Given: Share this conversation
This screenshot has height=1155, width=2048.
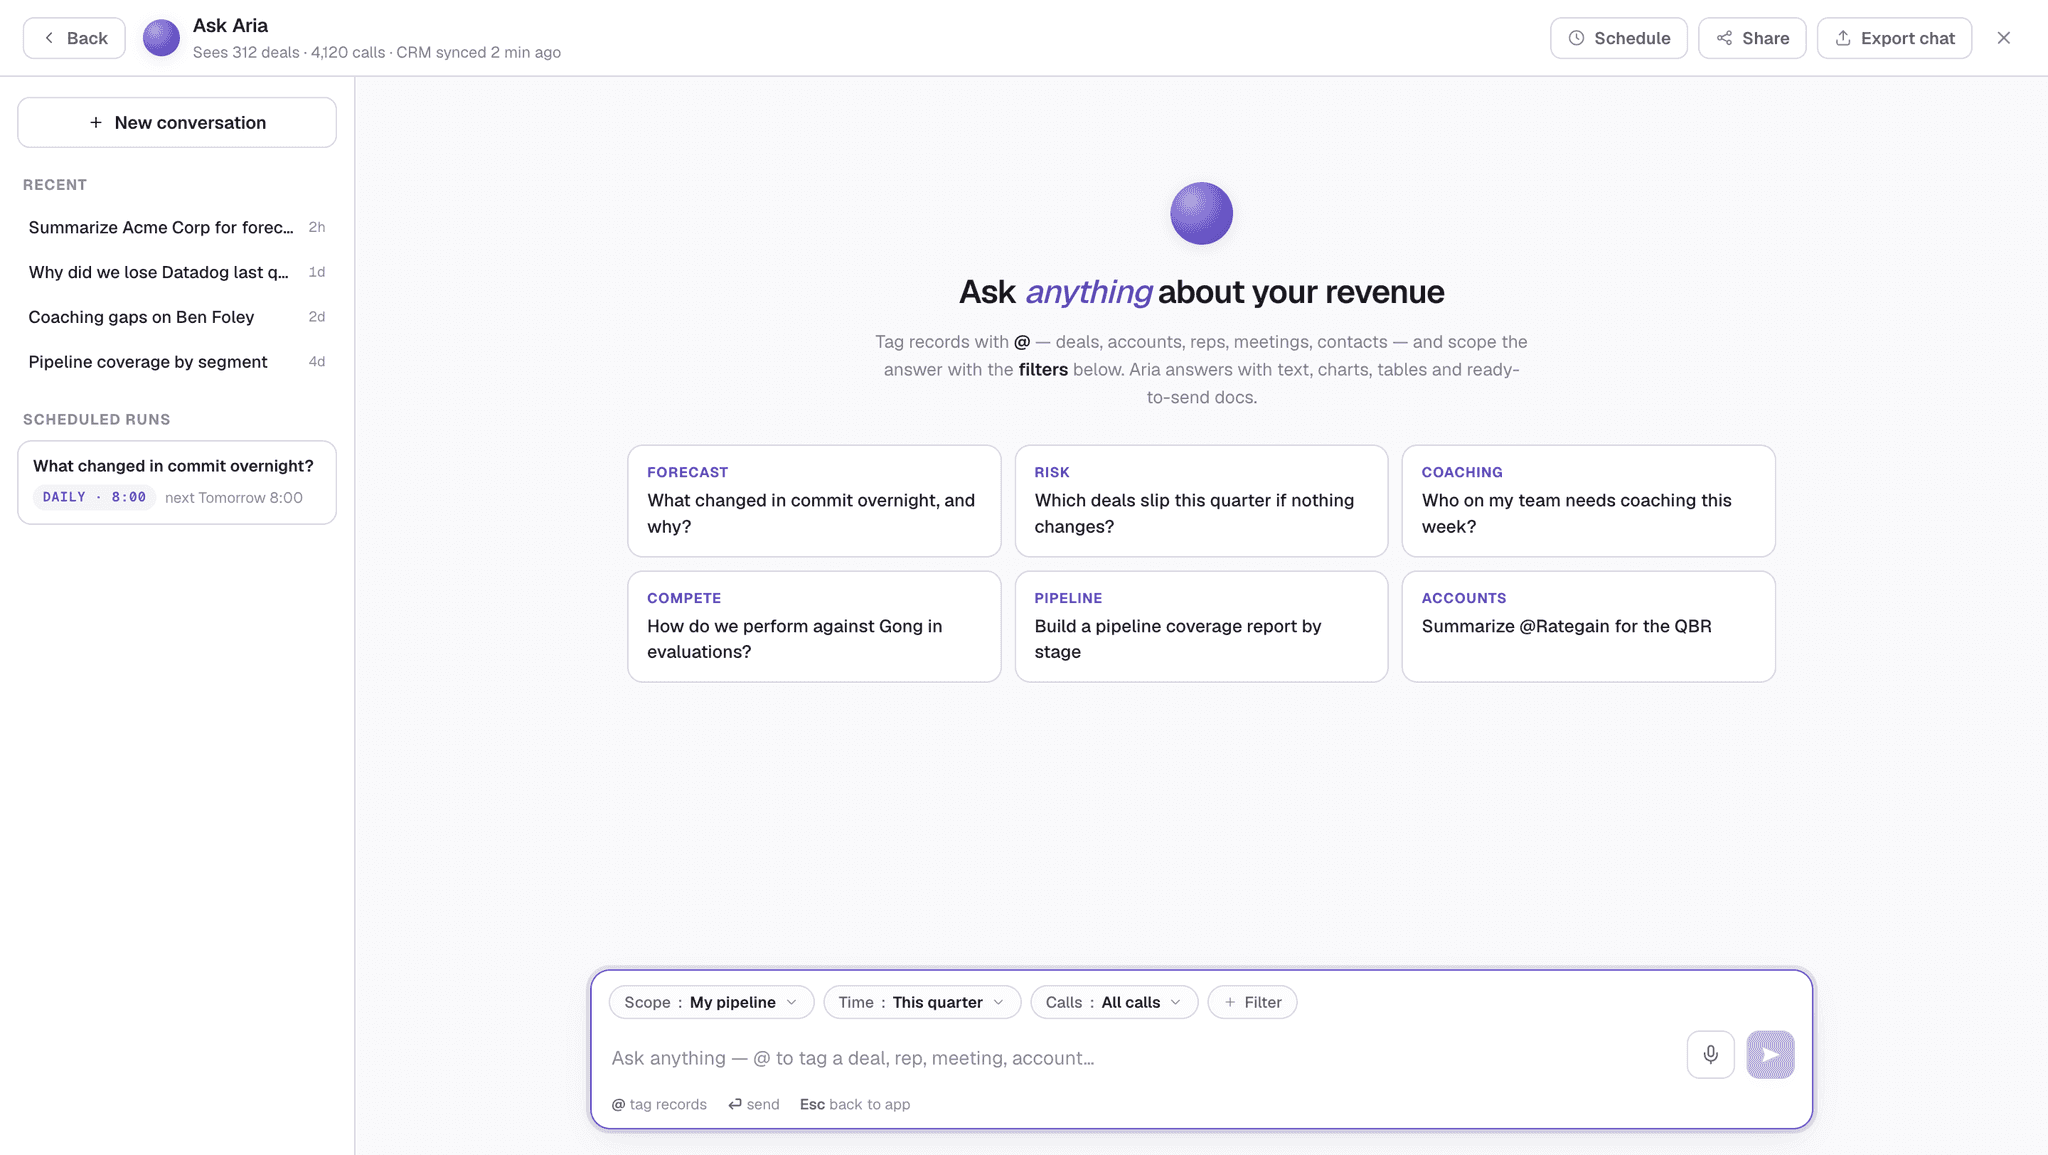Looking at the screenshot, I should pyautogui.click(x=1752, y=38).
